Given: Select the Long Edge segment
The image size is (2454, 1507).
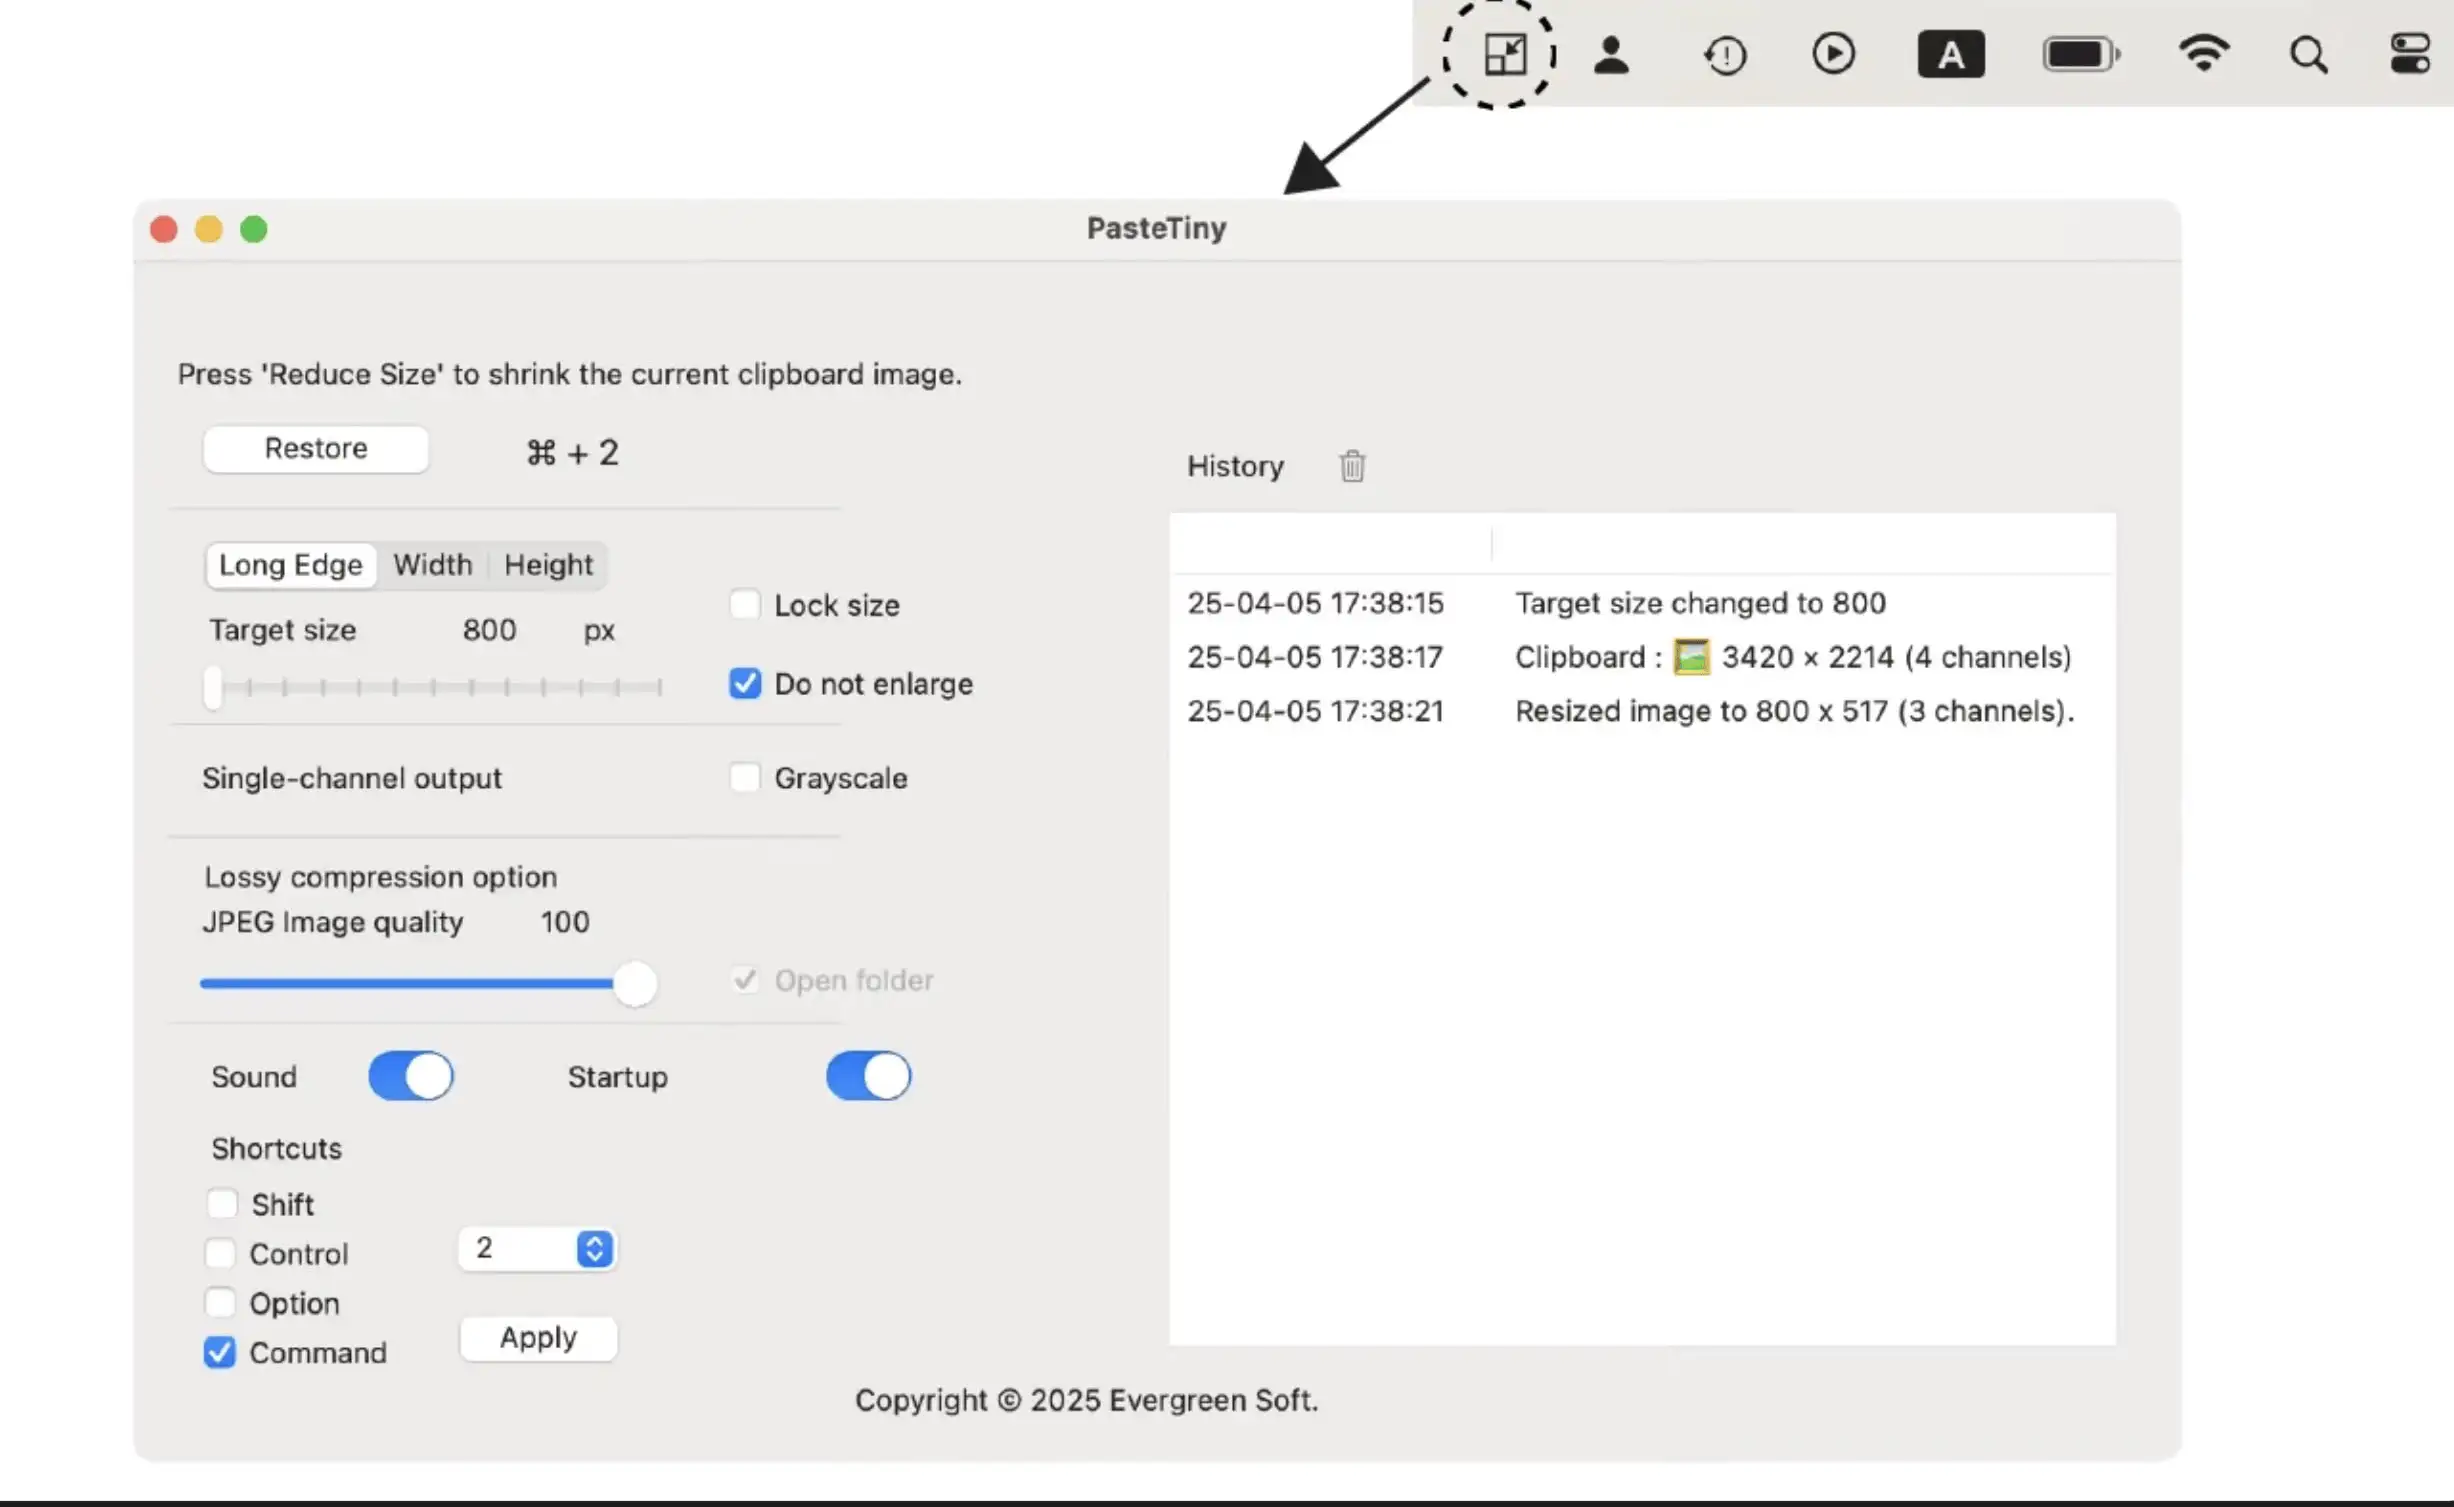Looking at the screenshot, I should tap(291, 565).
